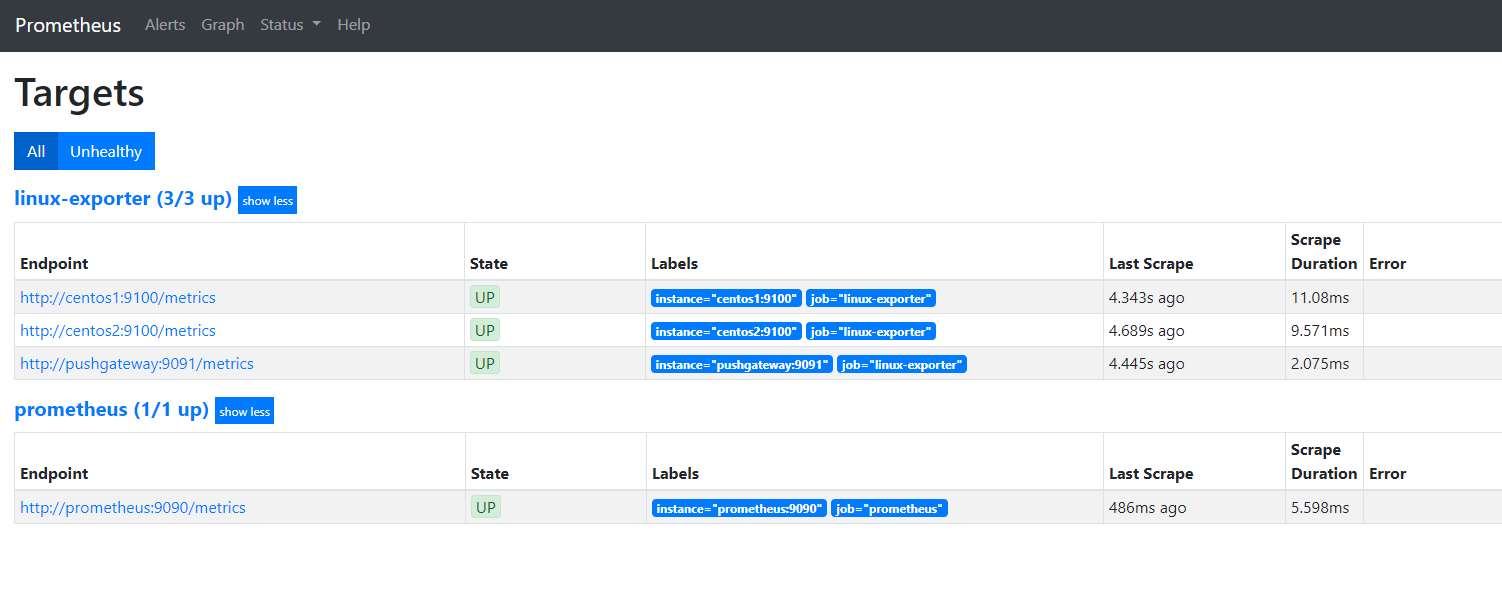Click the 11.08ms scrape duration

1320,297
